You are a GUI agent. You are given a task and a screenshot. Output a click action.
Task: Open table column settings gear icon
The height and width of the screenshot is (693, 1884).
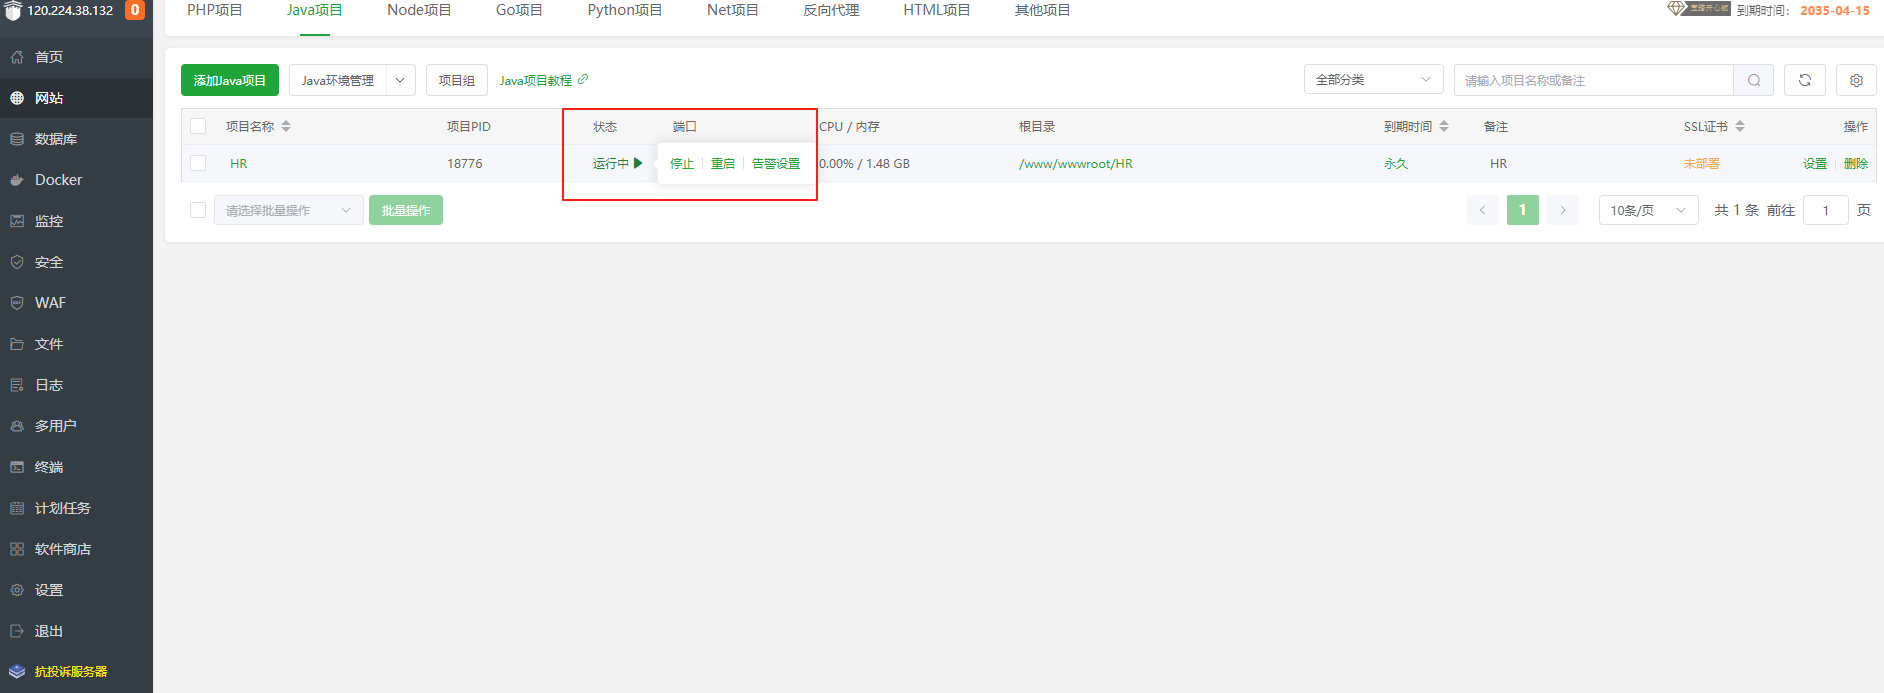point(1856,80)
